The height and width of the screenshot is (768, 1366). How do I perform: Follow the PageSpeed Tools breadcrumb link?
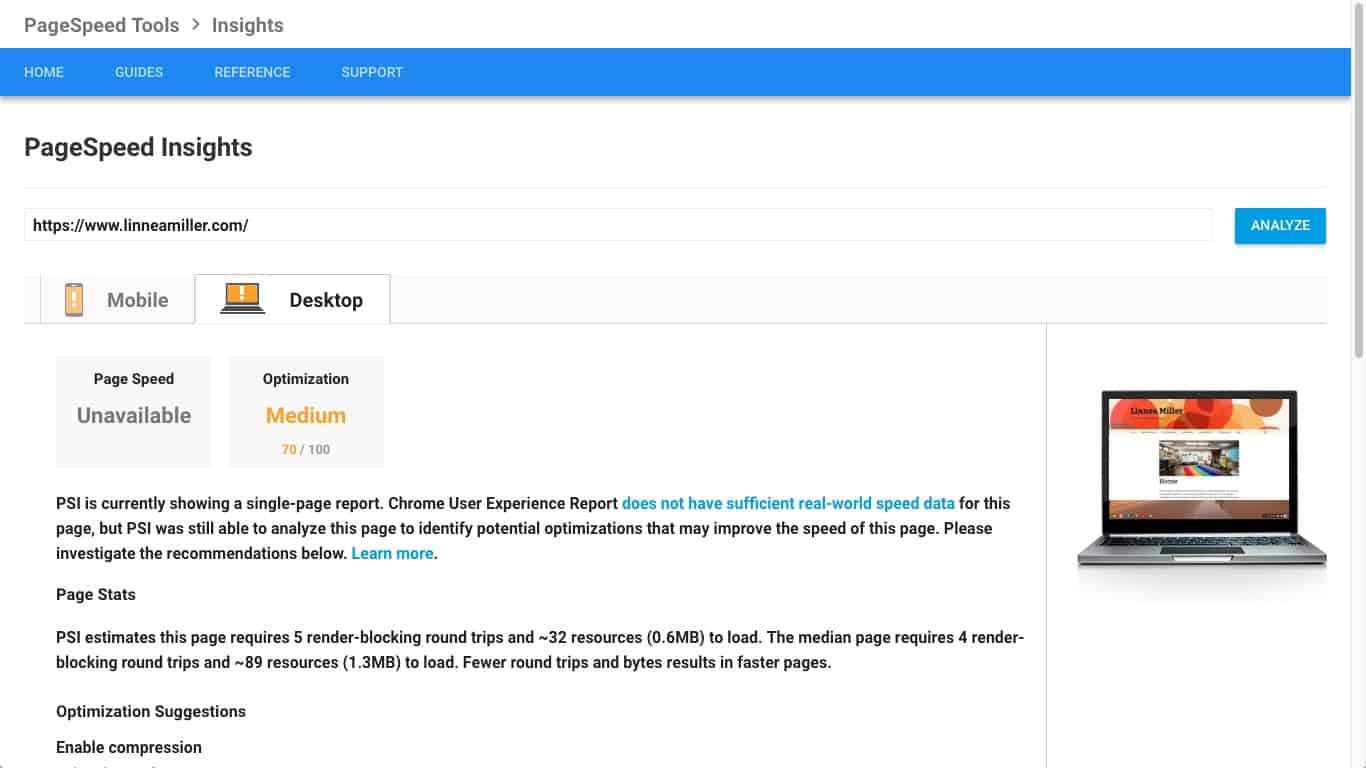(x=102, y=25)
